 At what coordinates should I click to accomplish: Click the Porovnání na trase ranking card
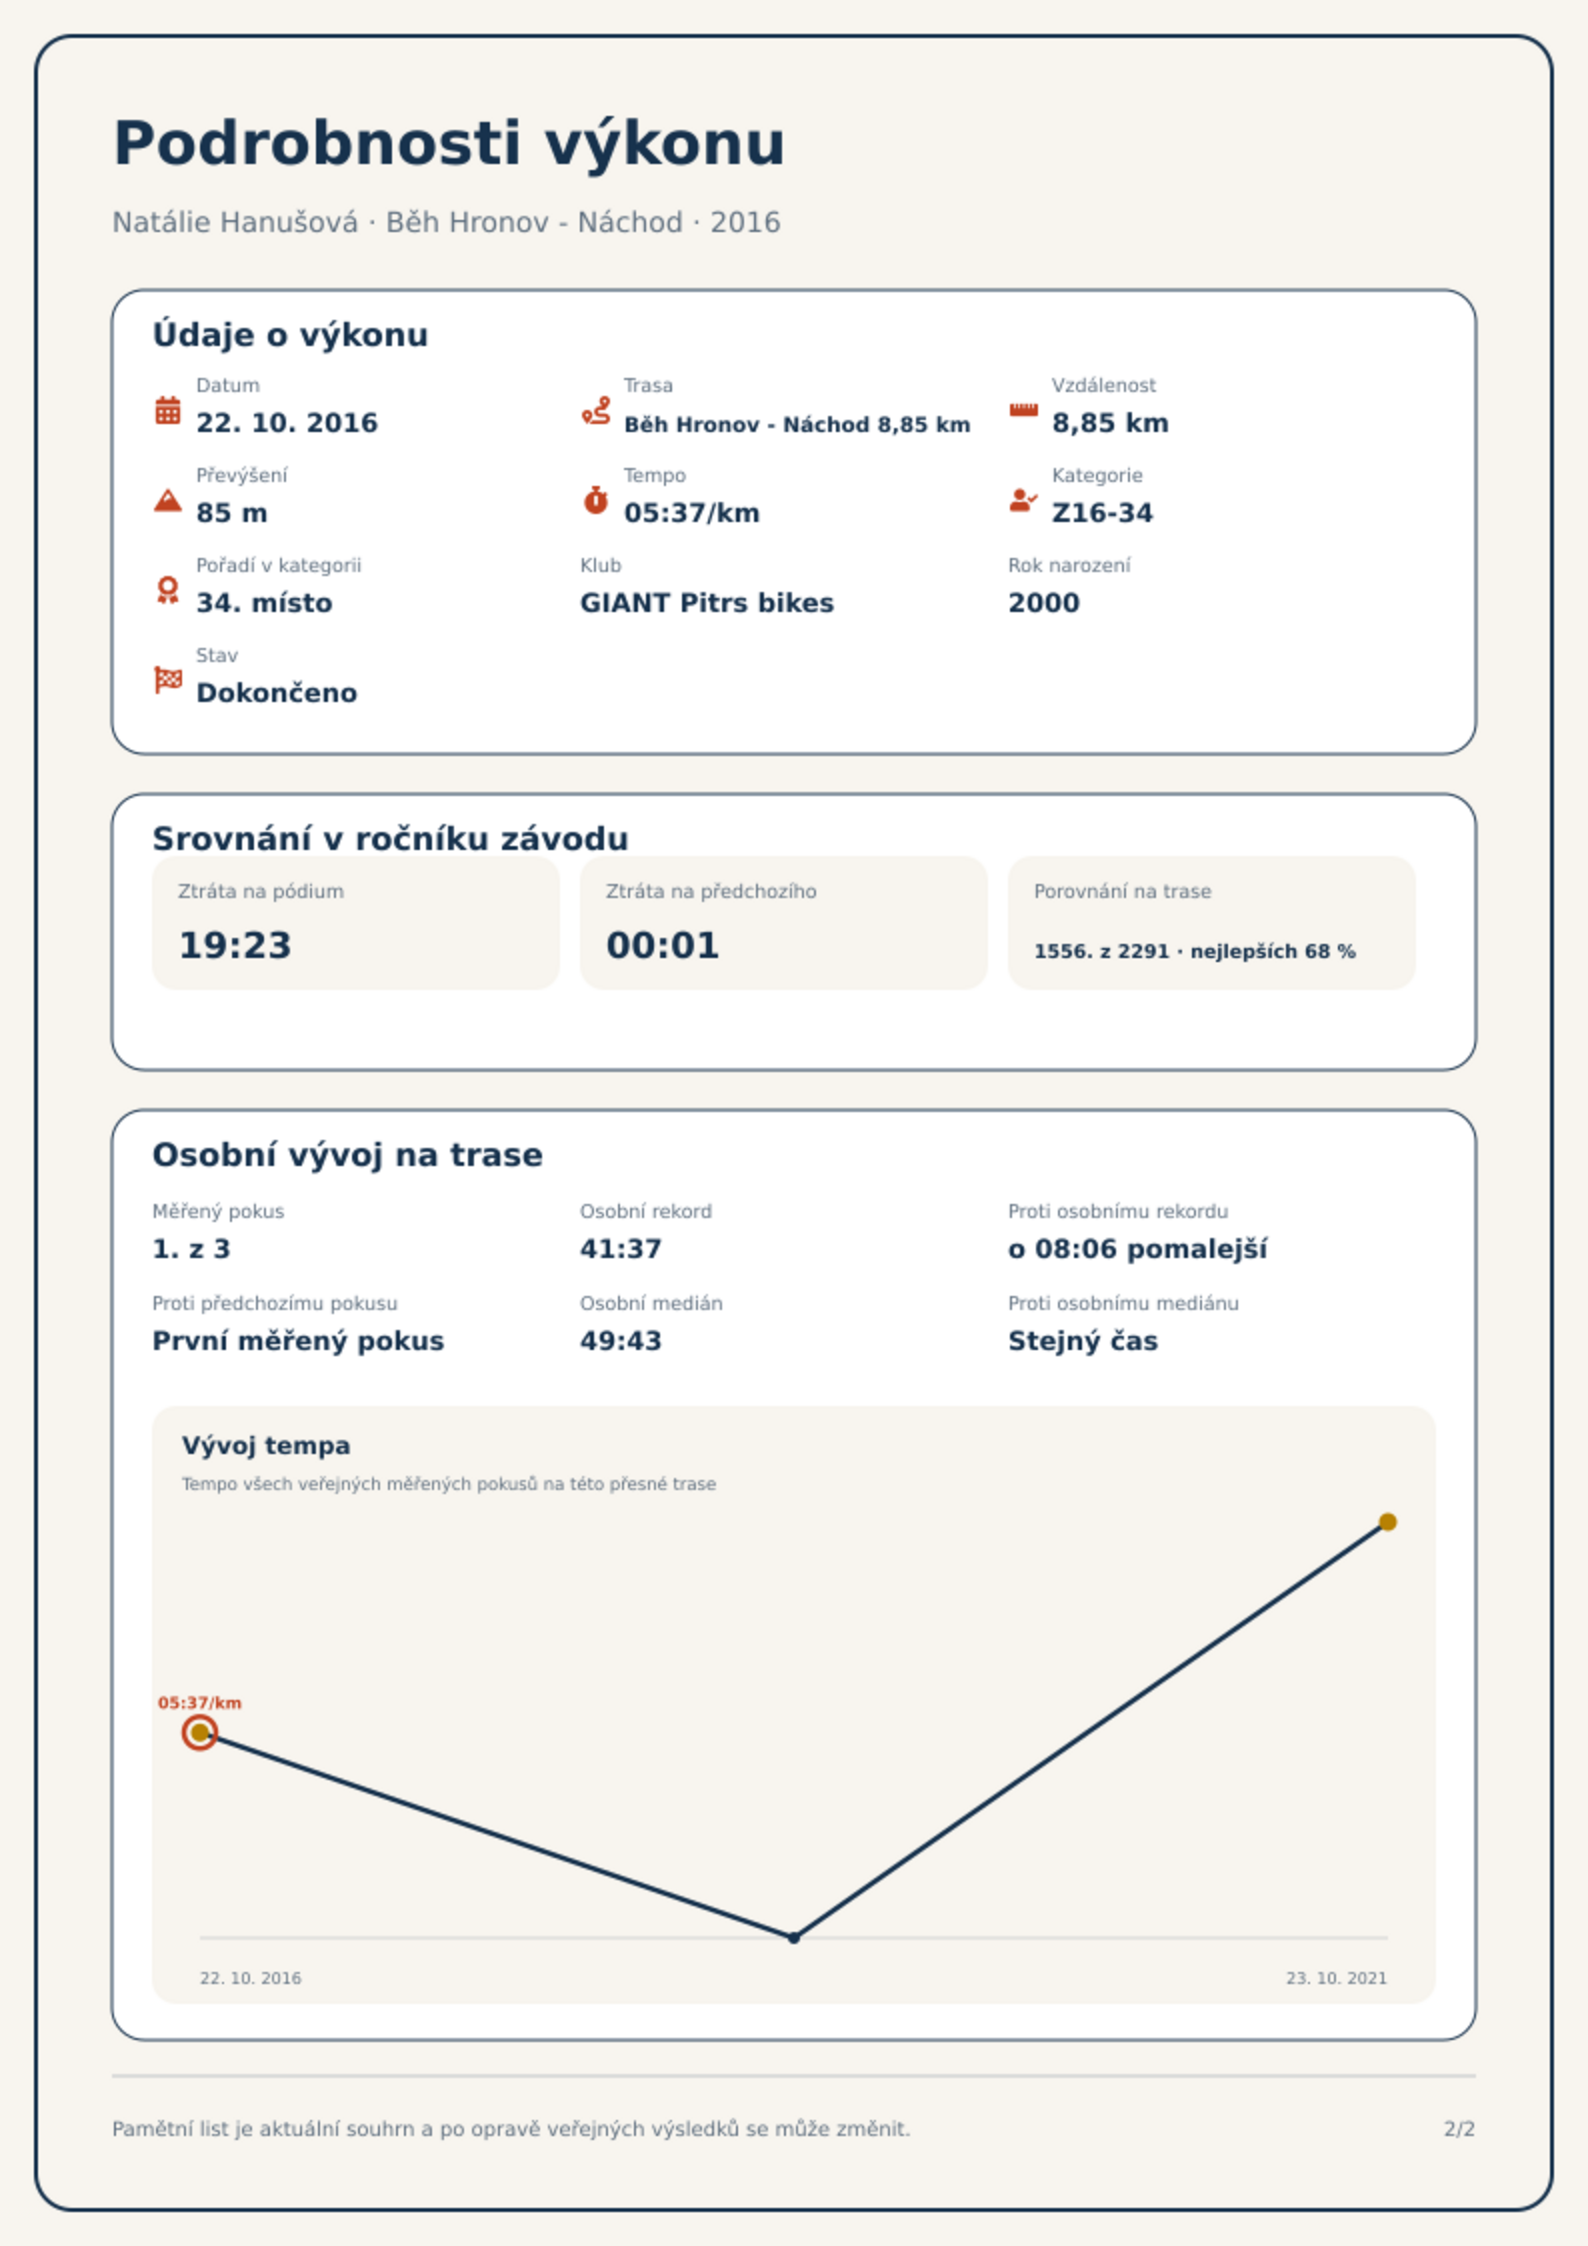tap(1211, 922)
